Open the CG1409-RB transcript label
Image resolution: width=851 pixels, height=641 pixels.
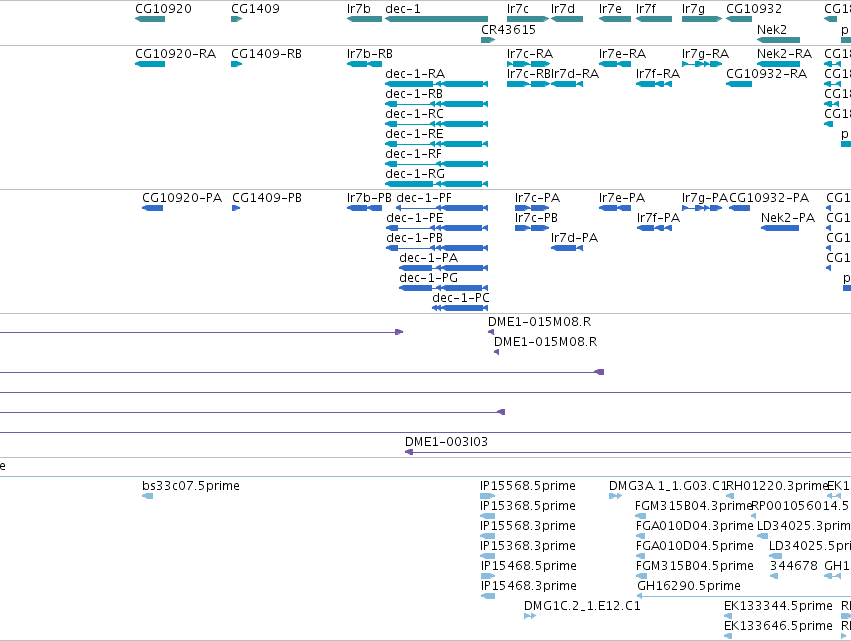coord(266,54)
